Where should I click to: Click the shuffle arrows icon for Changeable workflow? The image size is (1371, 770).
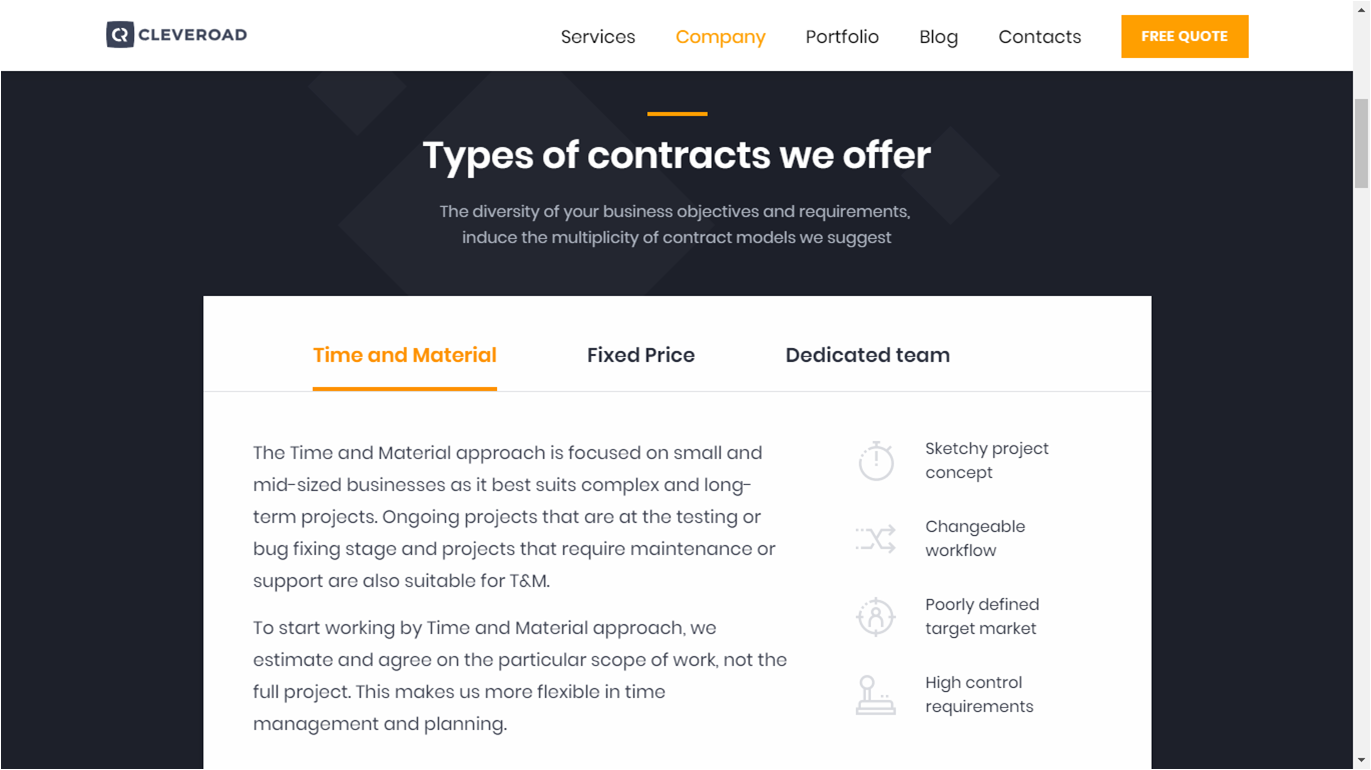click(x=876, y=539)
